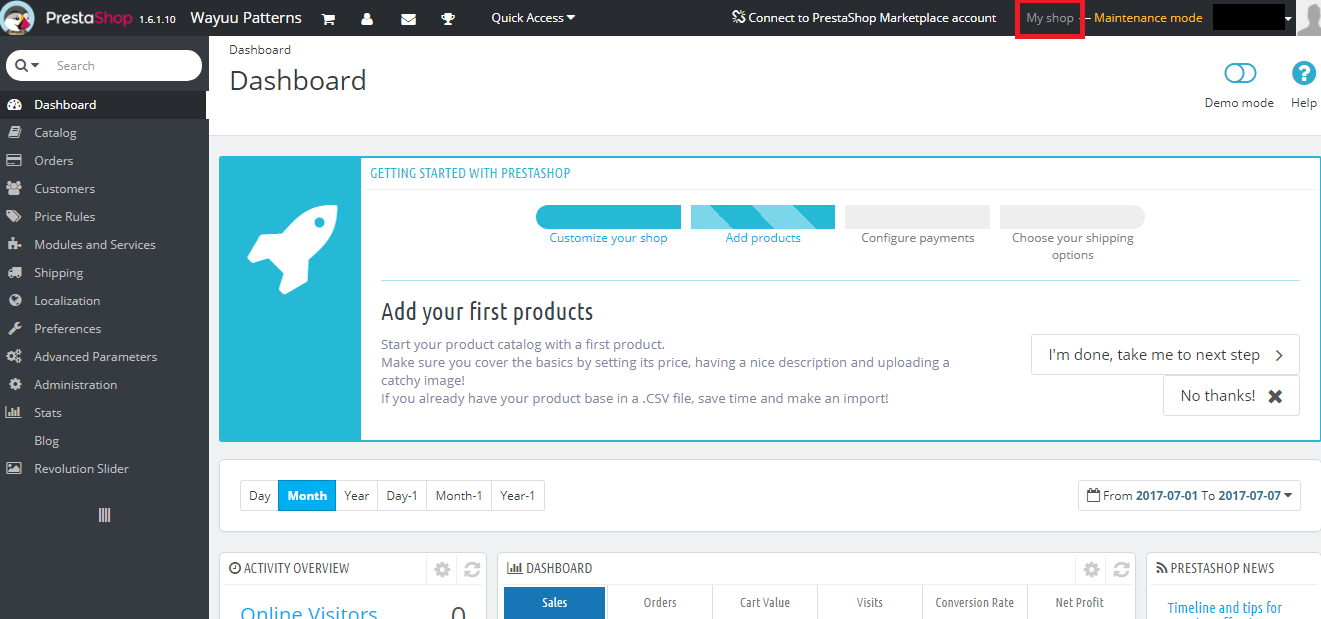Image resolution: width=1321 pixels, height=619 pixels.
Task: Select the Day date range button
Action: pos(260,496)
